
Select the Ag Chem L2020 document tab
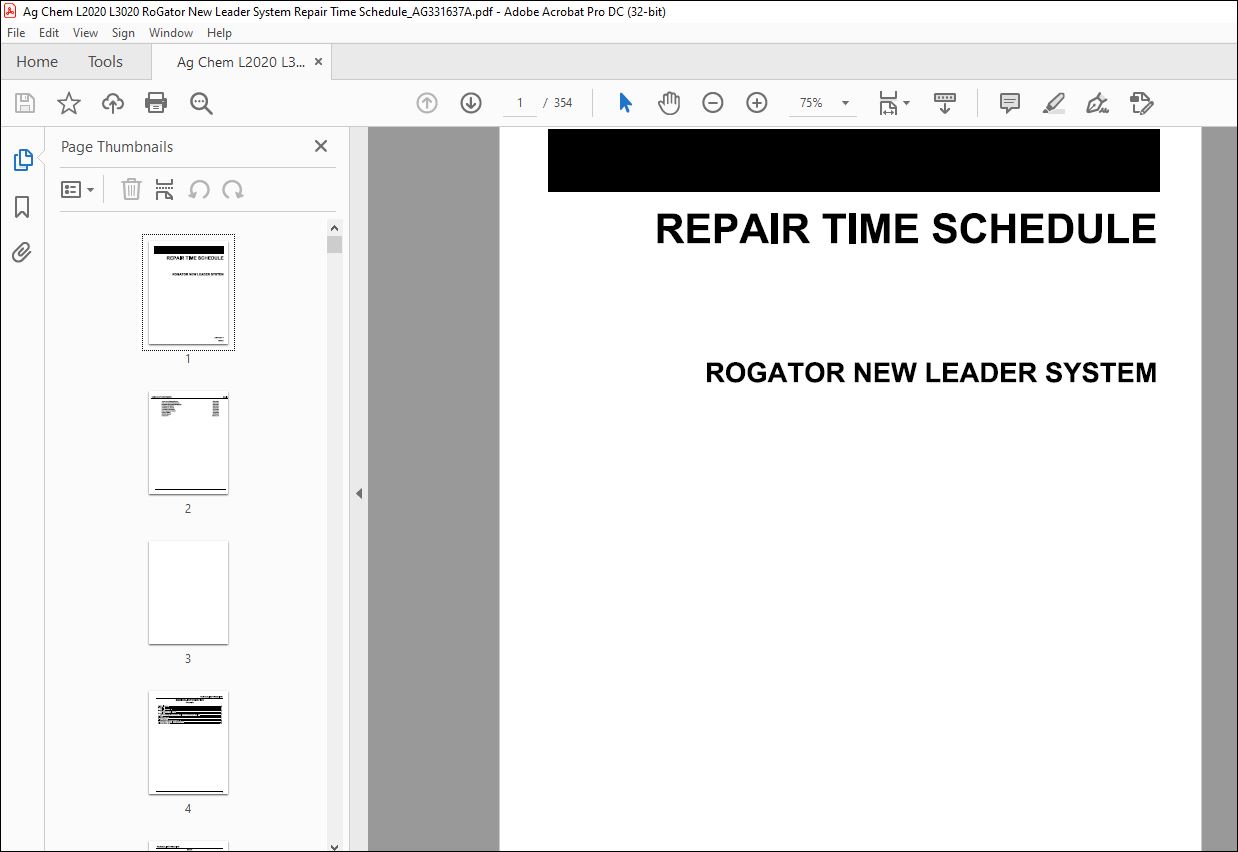point(241,62)
